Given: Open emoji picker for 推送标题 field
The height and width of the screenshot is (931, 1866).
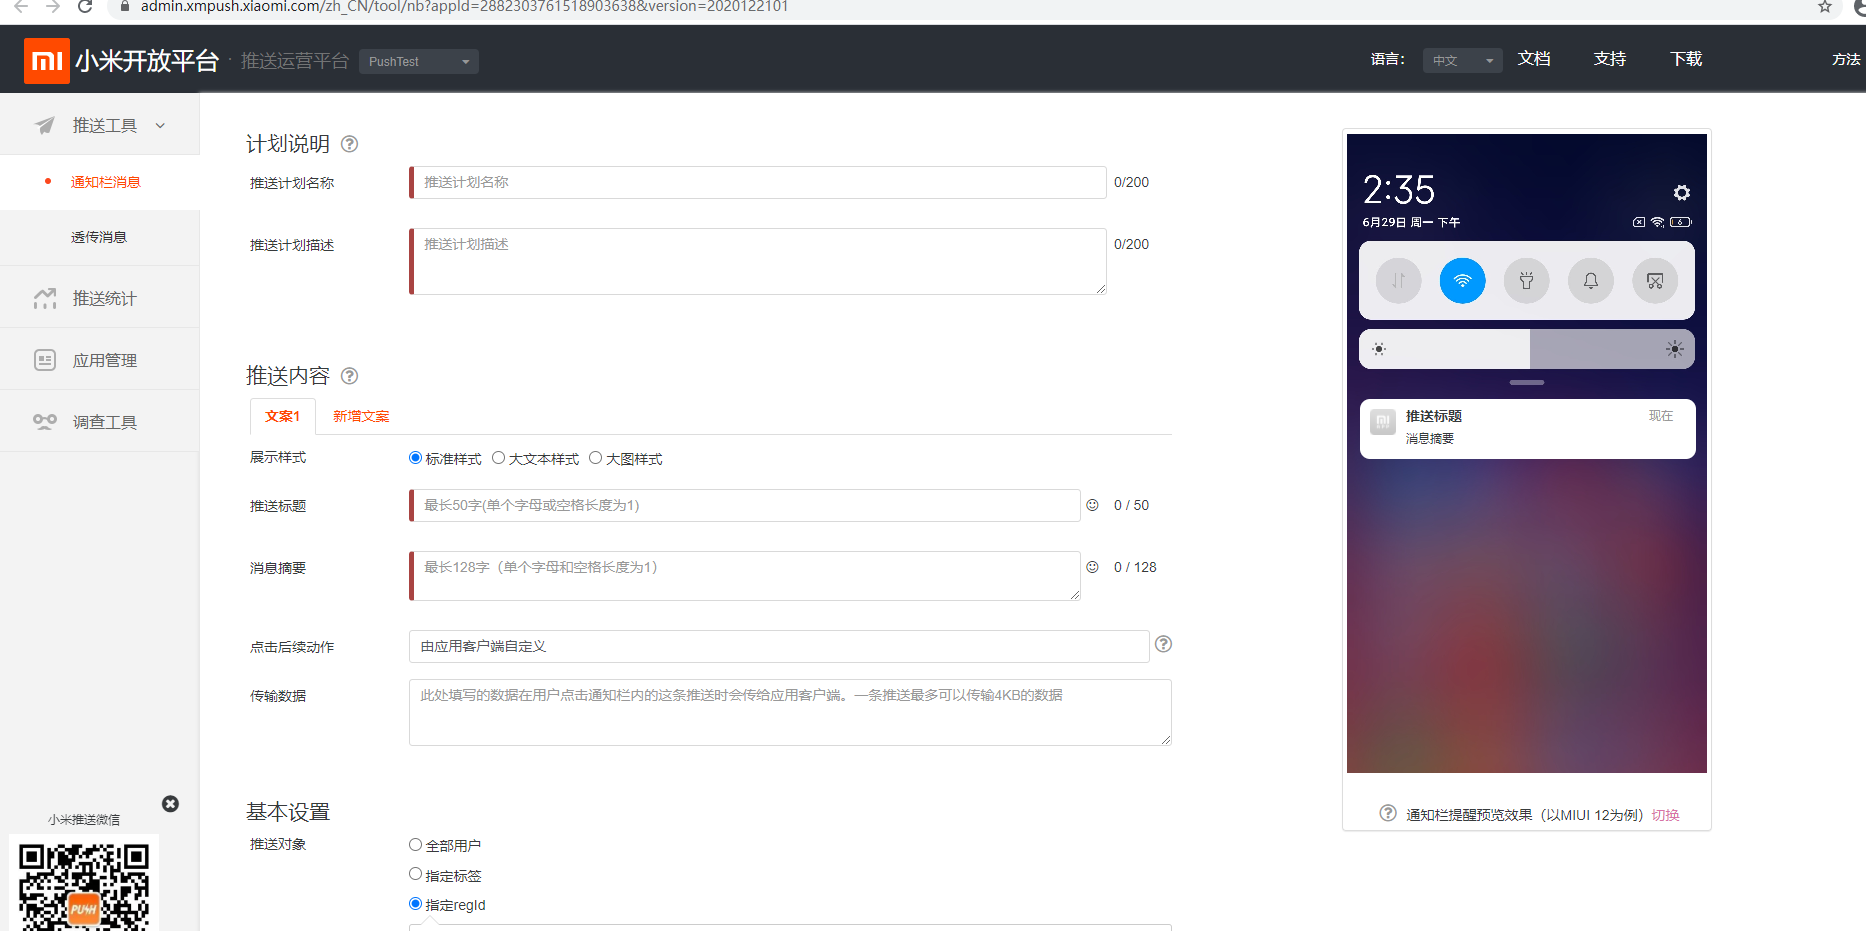Looking at the screenshot, I should point(1092,505).
